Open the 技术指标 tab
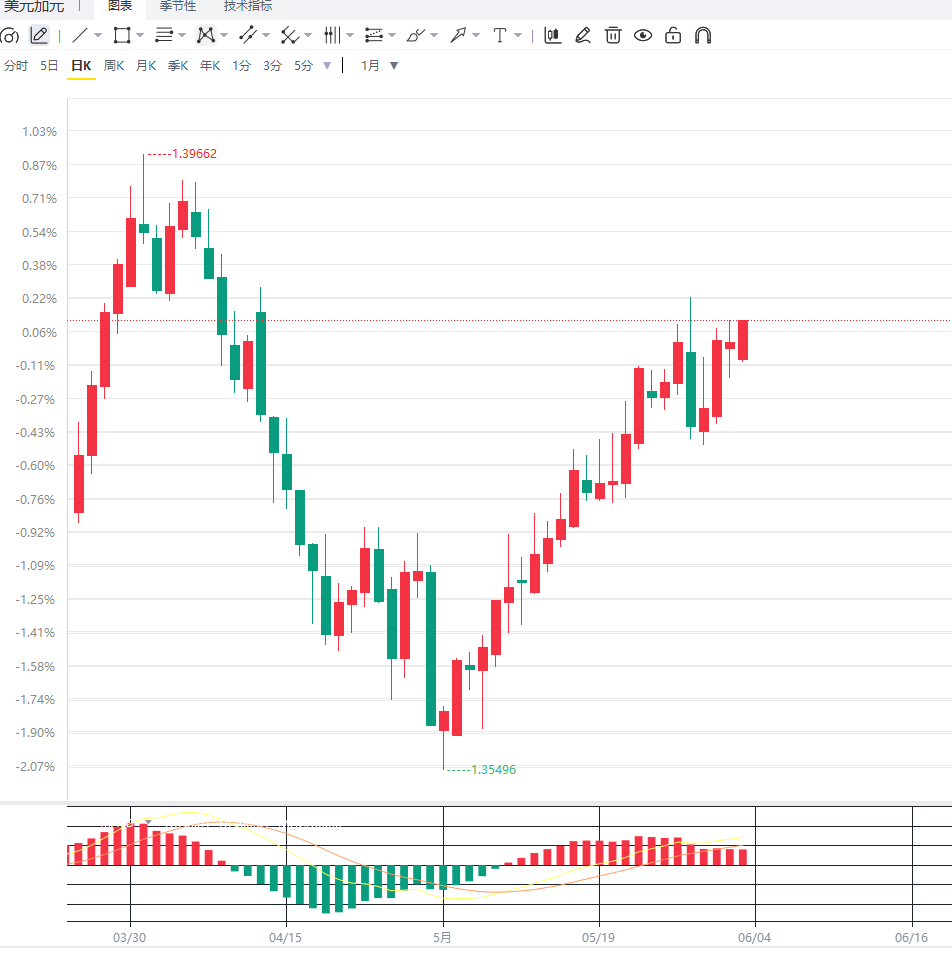Image resolution: width=952 pixels, height=959 pixels. 248,6
